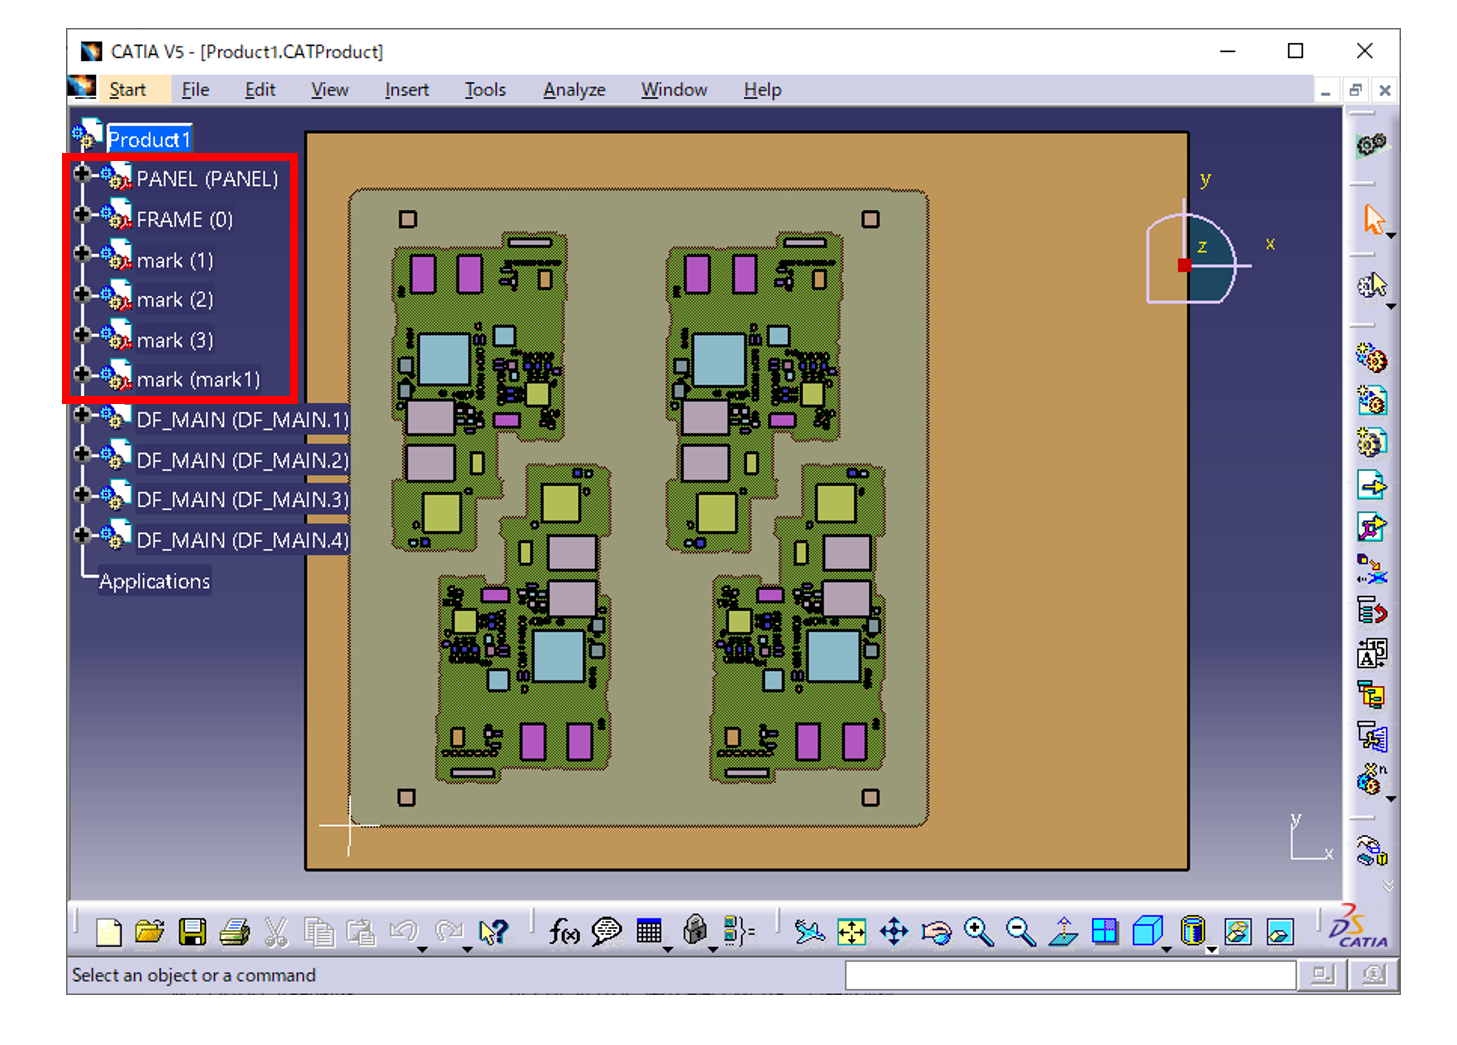Toggle the Multi-View display mode
1457x1045 pixels.
[x=1105, y=931]
